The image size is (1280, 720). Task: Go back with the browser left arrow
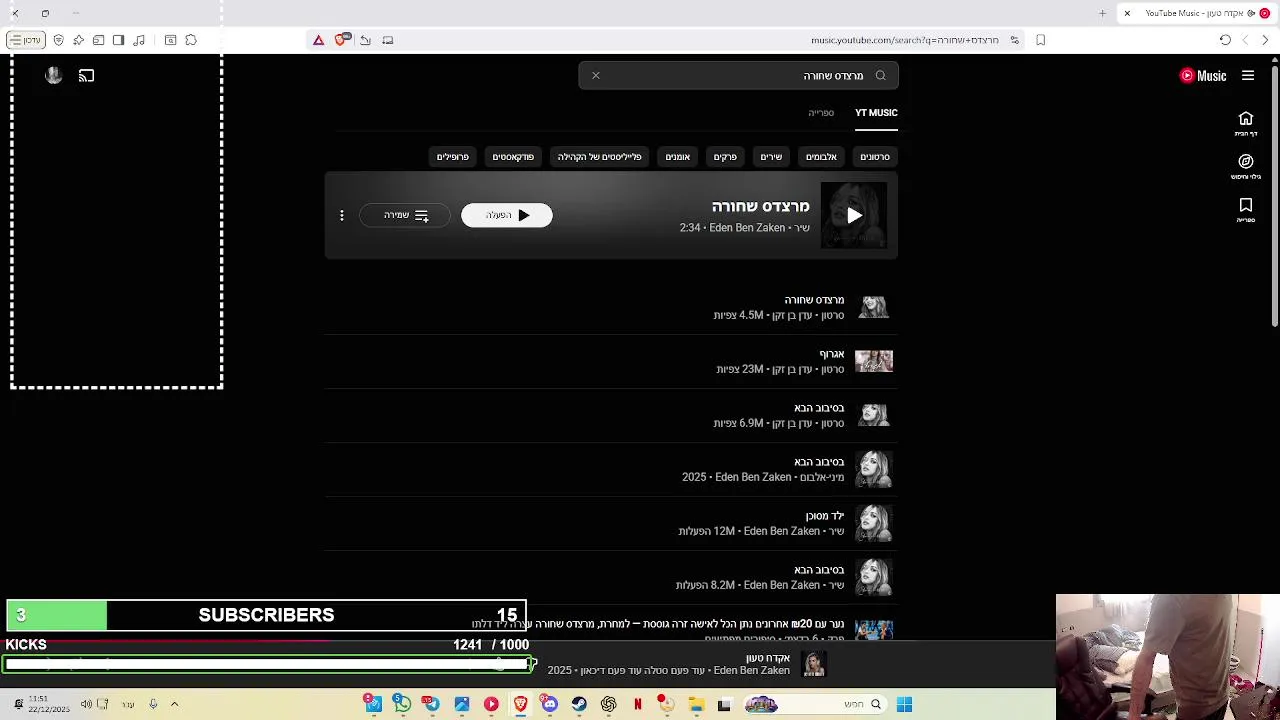[x=1245, y=40]
